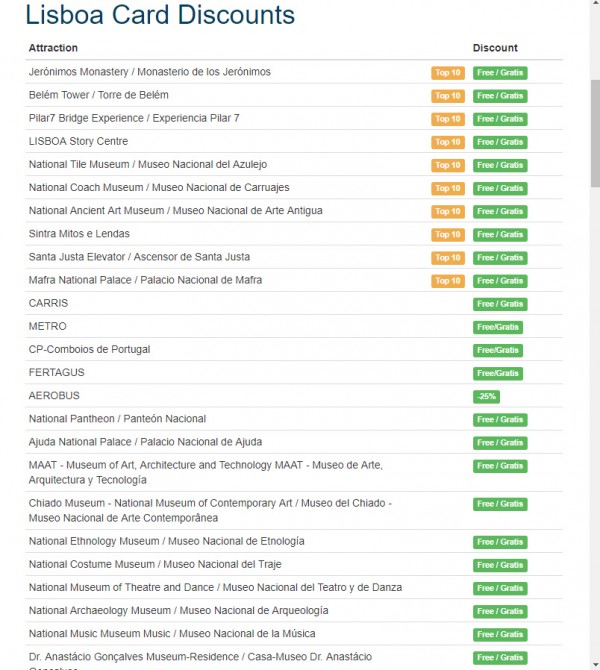600x670 pixels.
Task: Click the Attraction column header
Action: (53, 48)
